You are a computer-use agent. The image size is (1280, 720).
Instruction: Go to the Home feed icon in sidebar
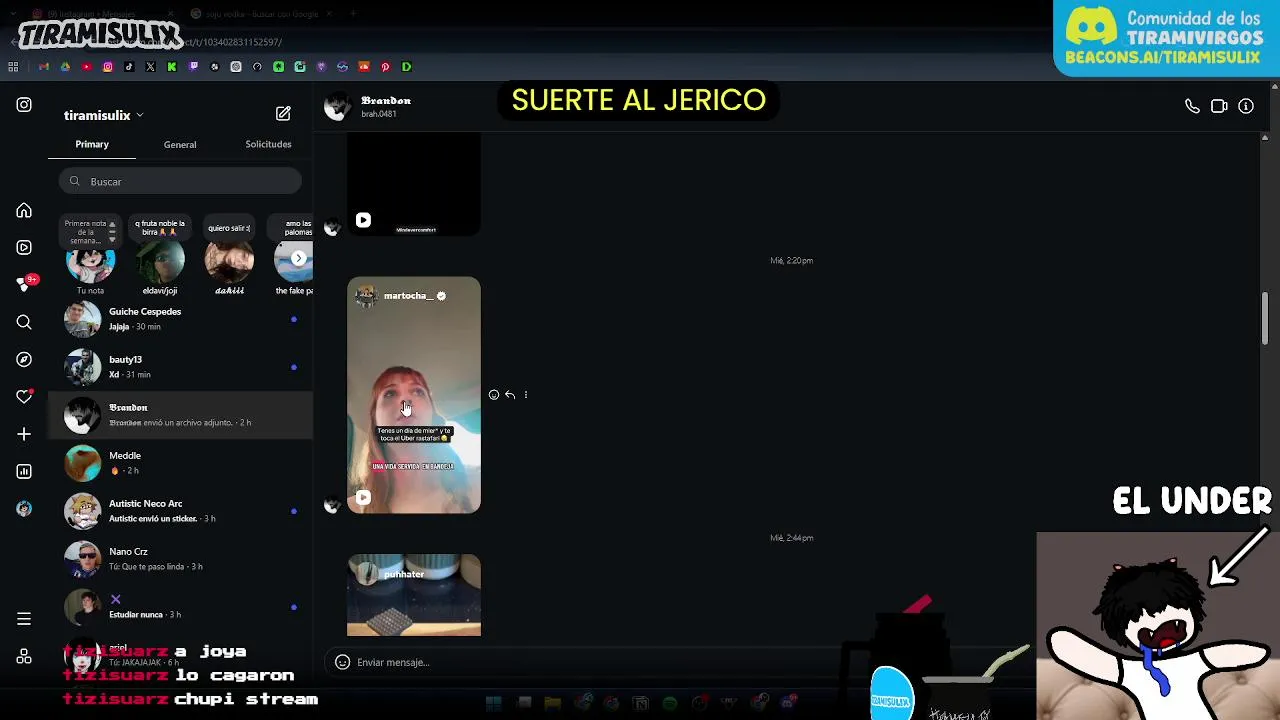pyautogui.click(x=24, y=211)
